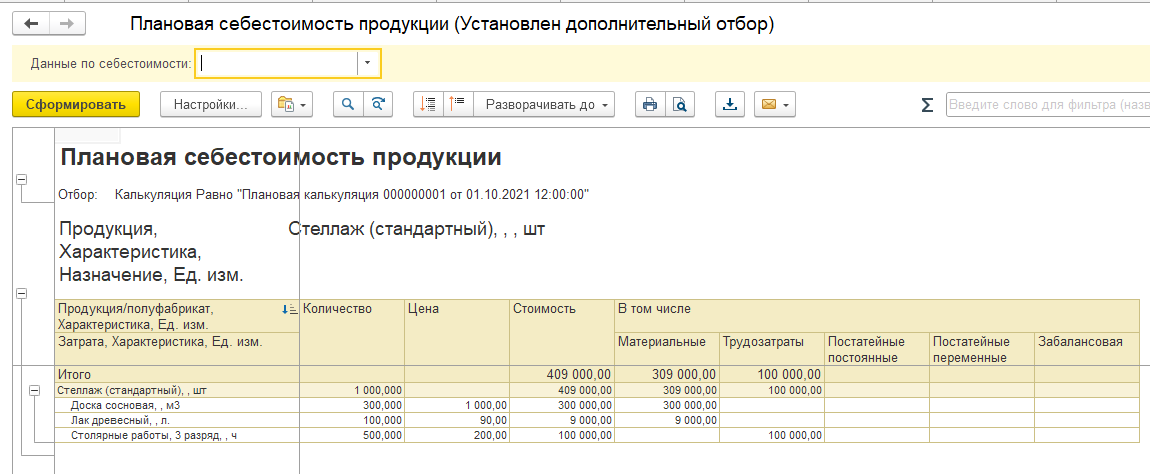The width and height of the screenshot is (1150, 474).
Task: Click the filter search input field
Action: point(1046,105)
